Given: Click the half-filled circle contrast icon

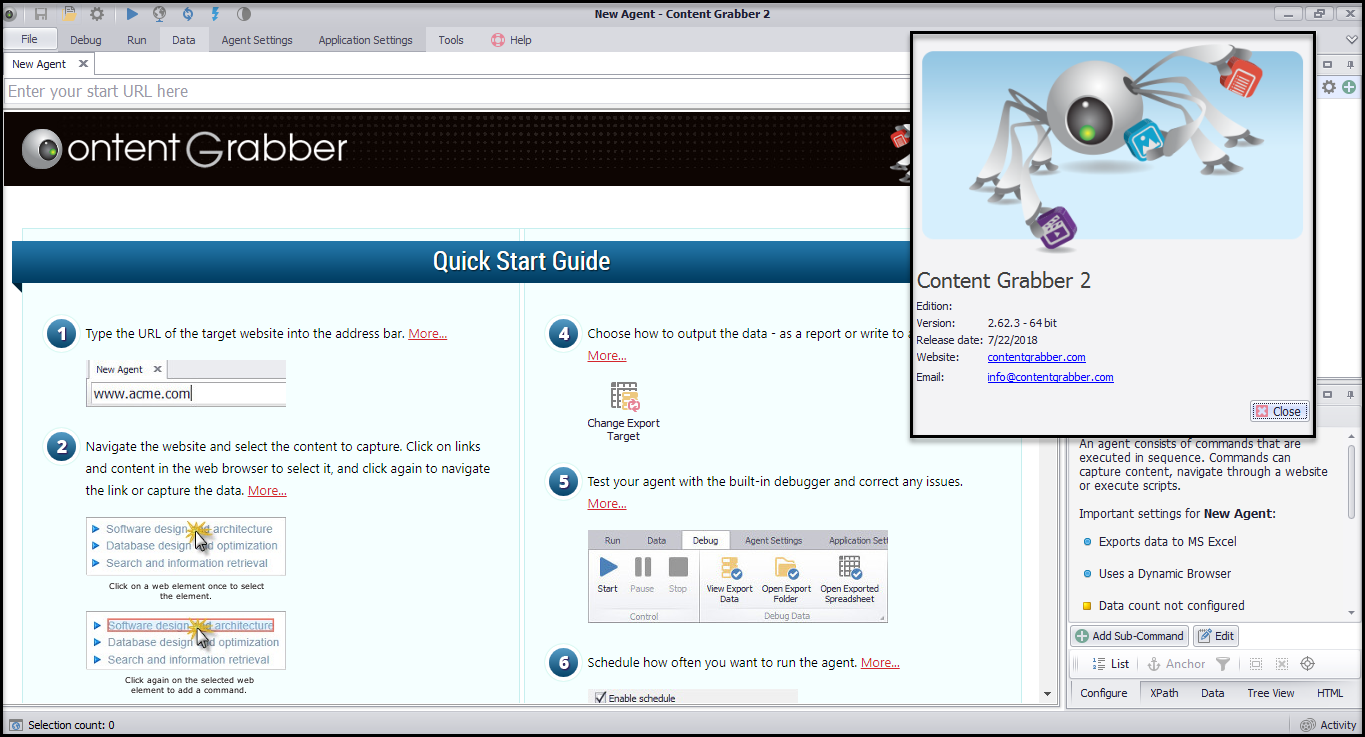Looking at the screenshot, I should pos(244,14).
